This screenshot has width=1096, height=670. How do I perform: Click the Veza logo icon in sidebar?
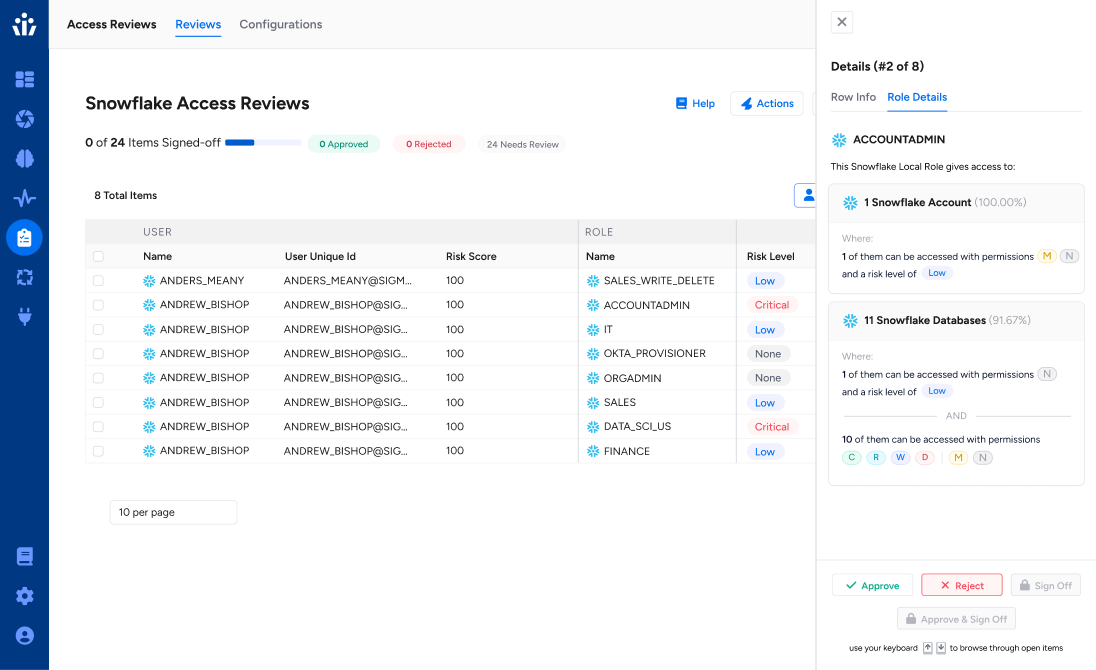[24, 24]
